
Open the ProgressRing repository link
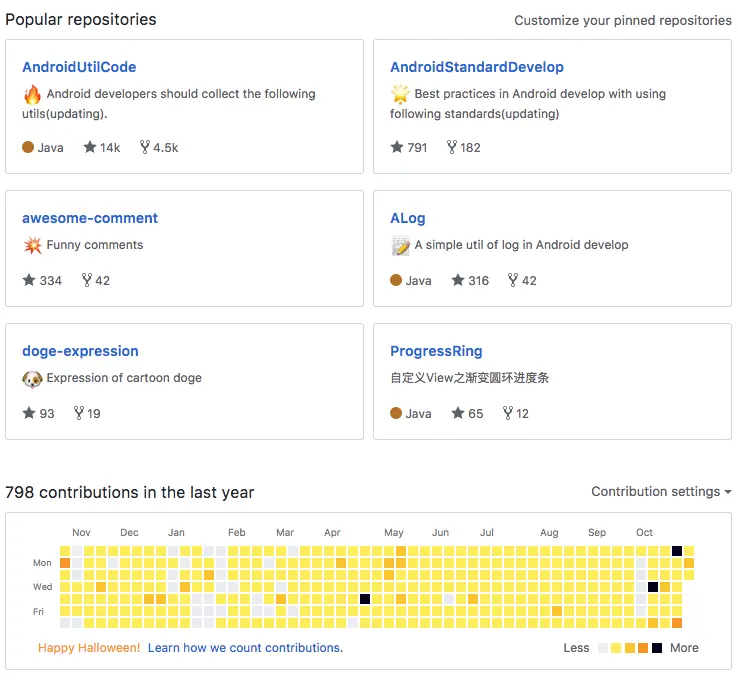click(436, 351)
